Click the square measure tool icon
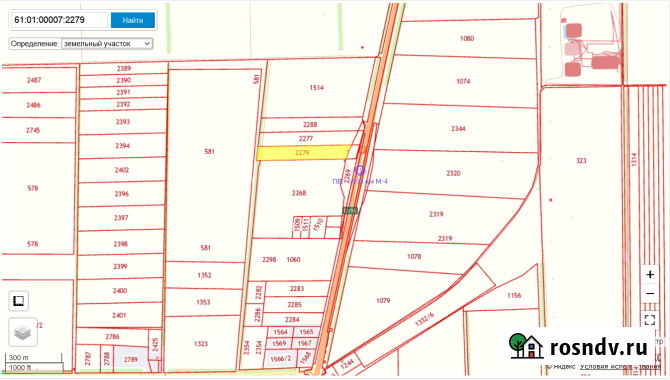The image size is (670, 380). pos(18,301)
